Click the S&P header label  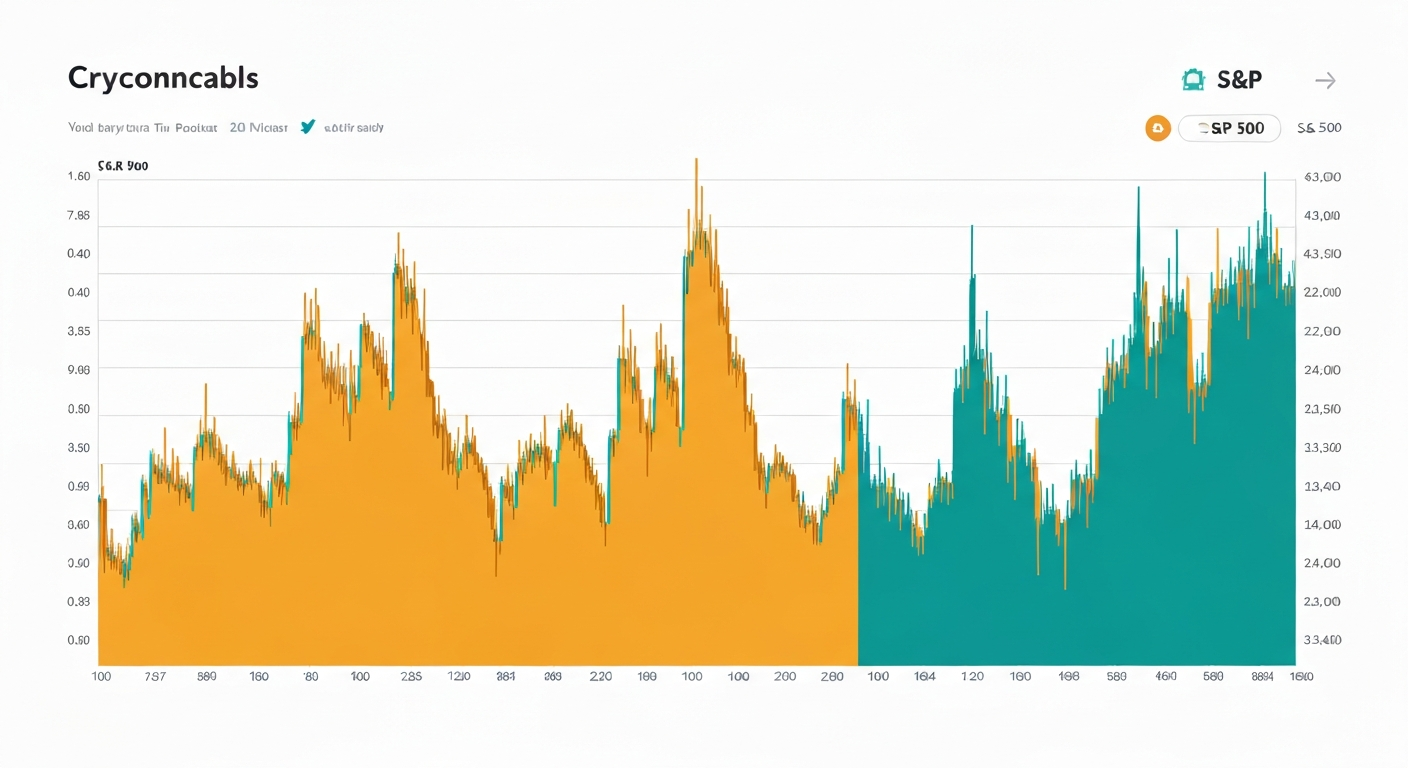[1239, 80]
